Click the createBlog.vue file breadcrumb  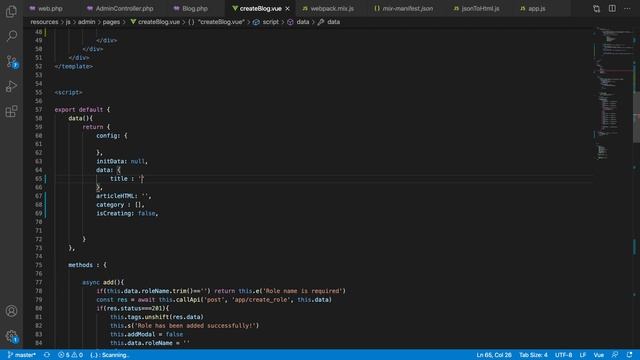click(x=155, y=22)
